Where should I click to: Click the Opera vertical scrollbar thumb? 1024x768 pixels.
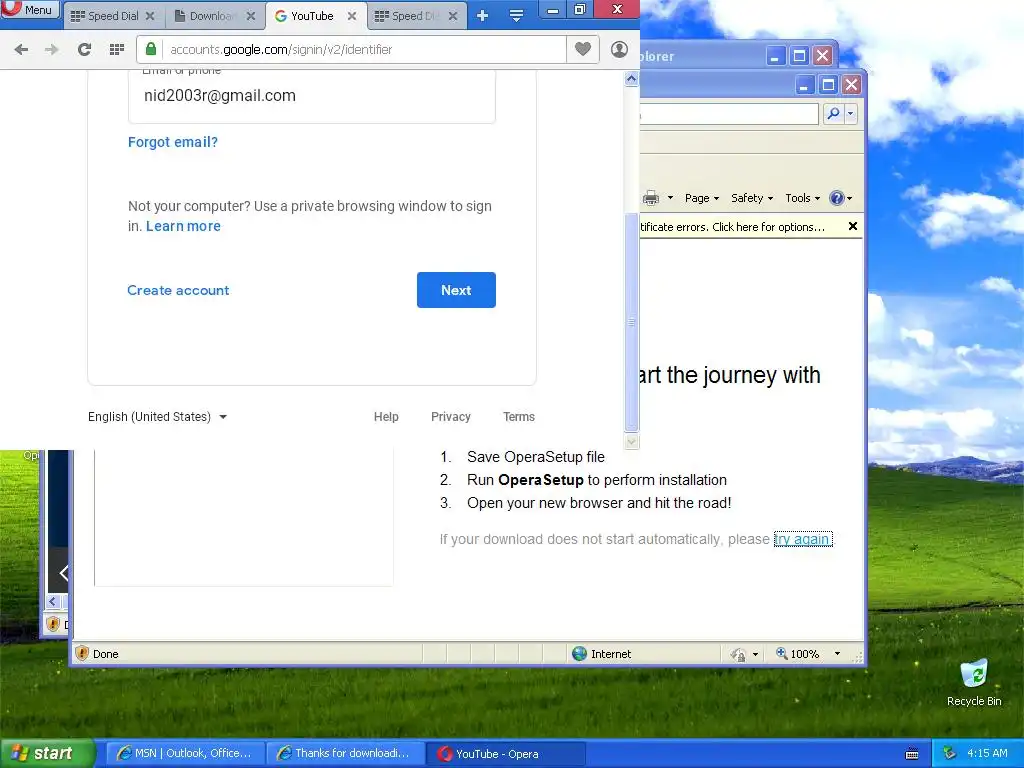(632, 321)
